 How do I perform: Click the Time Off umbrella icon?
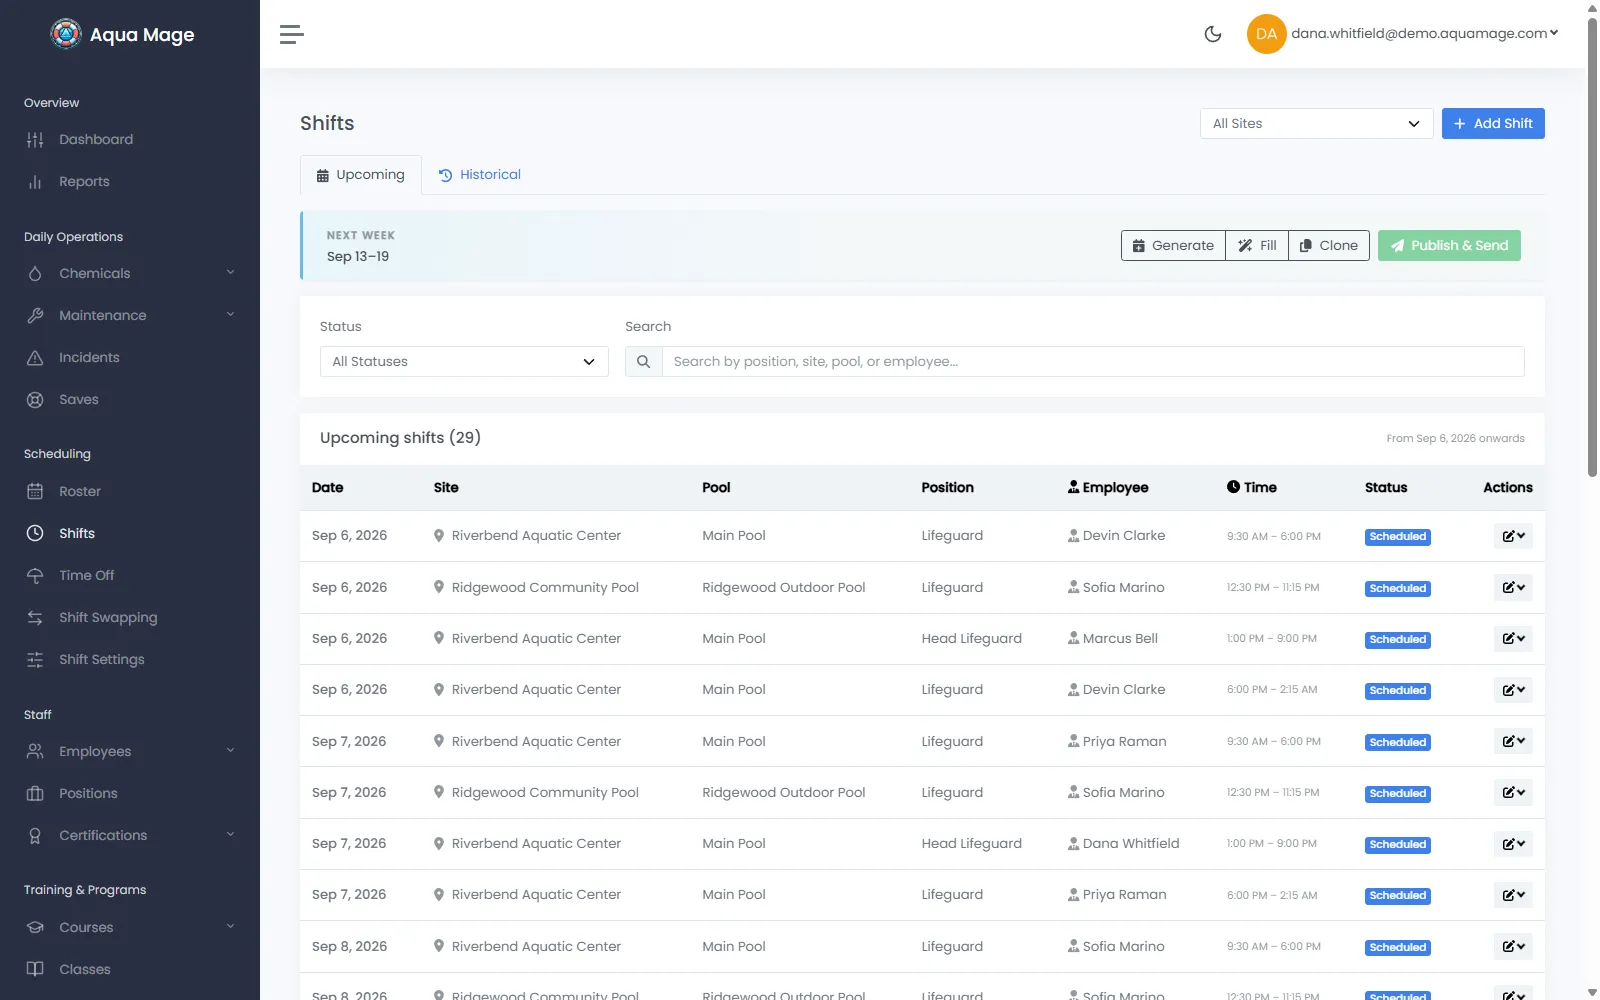35,576
